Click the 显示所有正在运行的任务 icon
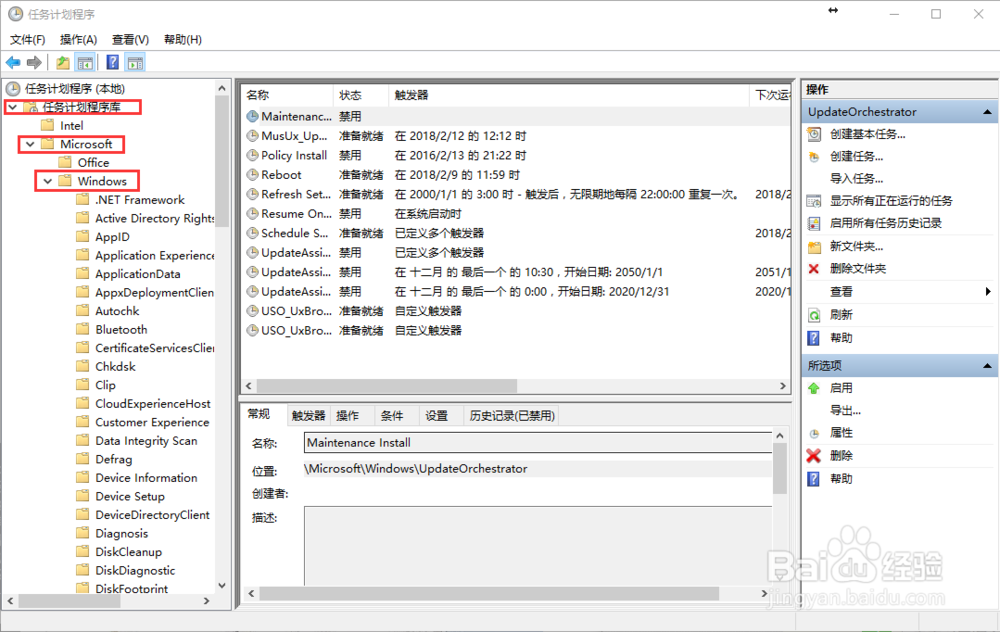The width and height of the screenshot is (1000, 632). (814, 202)
